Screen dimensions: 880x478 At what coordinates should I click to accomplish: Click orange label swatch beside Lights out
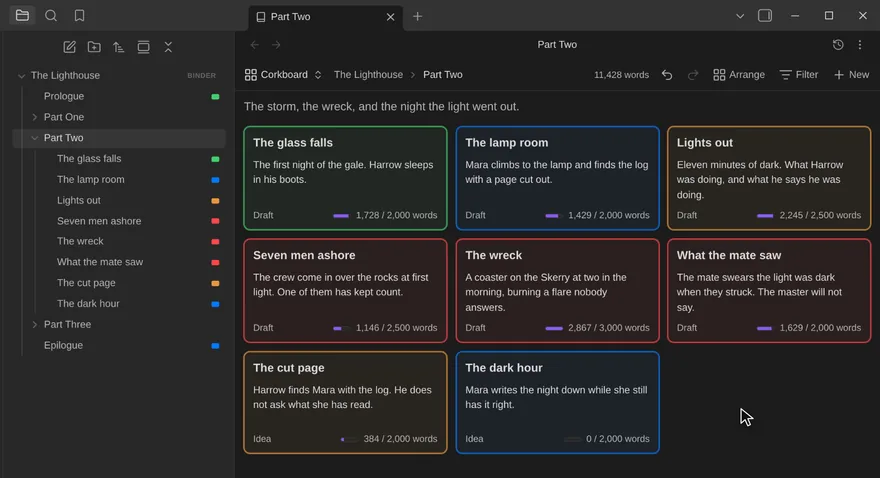pos(215,201)
